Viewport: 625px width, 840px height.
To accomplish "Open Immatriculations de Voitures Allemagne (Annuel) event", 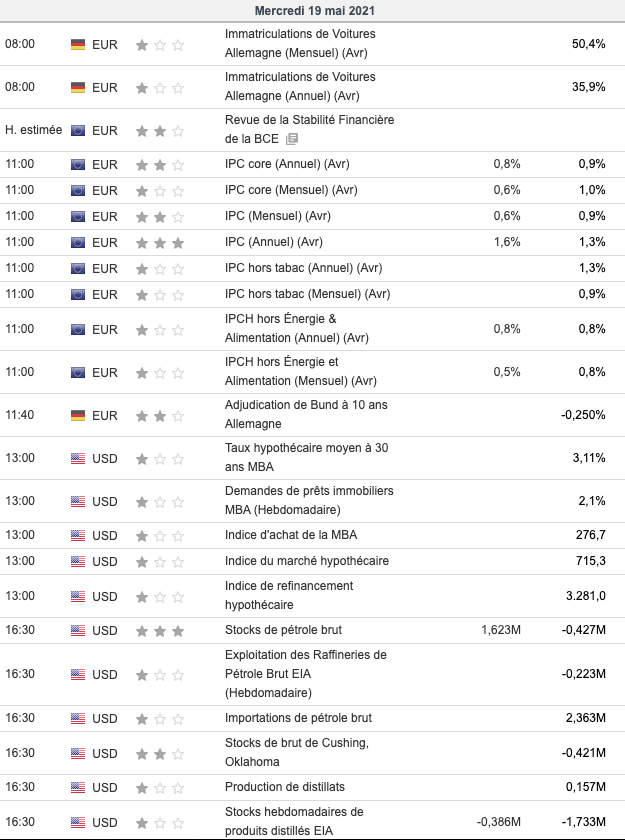I will pos(299,87).
